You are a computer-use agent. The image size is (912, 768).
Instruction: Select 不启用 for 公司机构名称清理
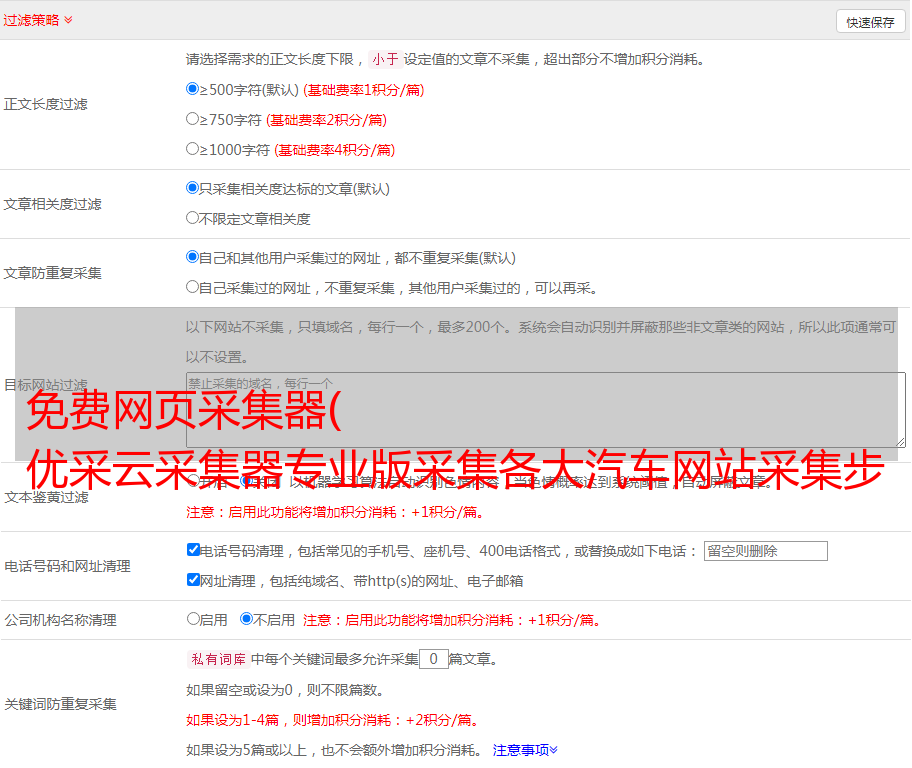click(246, 619)
